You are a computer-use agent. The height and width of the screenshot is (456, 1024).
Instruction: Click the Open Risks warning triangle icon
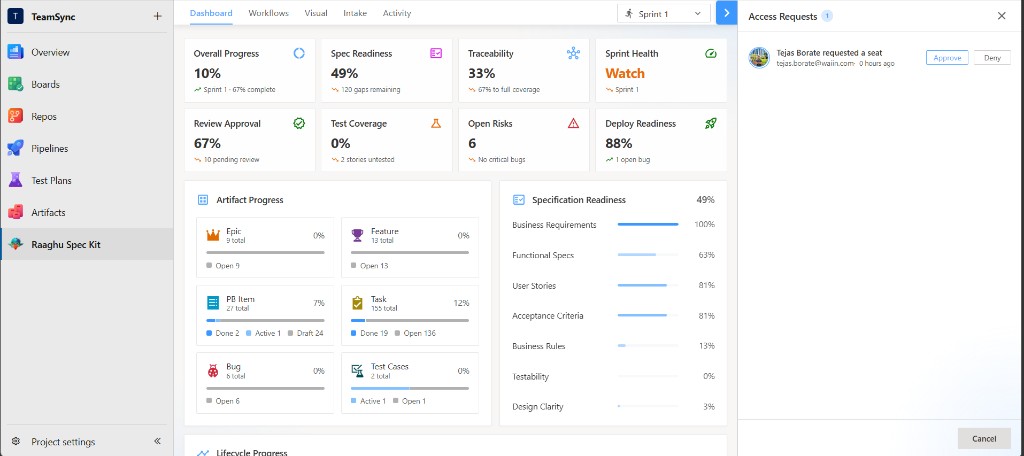(x=573, y=123)
